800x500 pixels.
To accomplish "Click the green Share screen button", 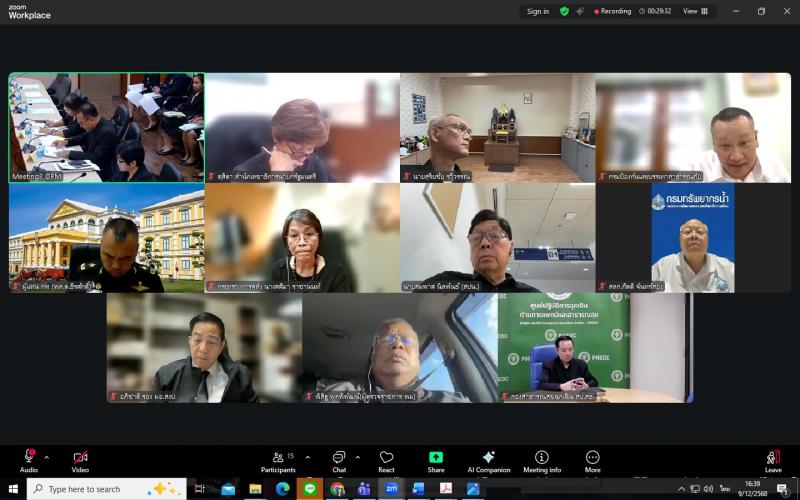I will [x=436, y=461].
